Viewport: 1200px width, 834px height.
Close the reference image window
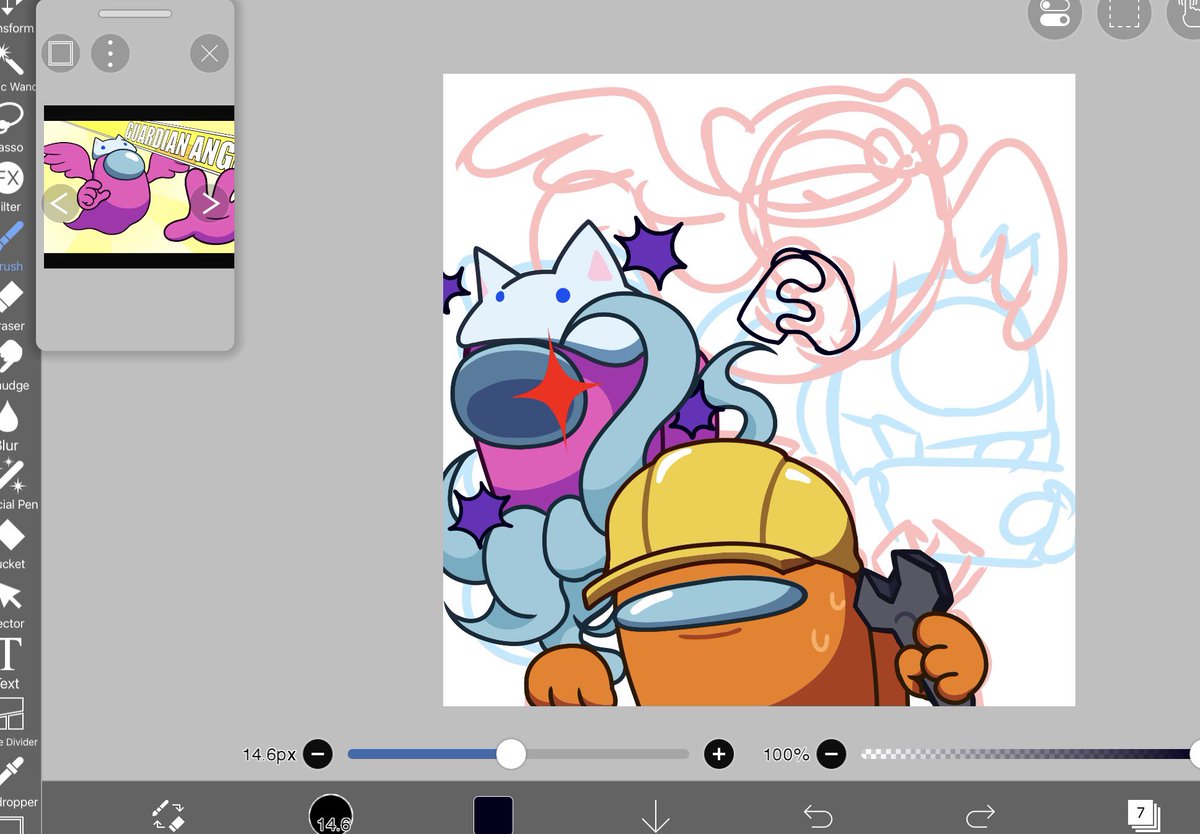(209, 53)
